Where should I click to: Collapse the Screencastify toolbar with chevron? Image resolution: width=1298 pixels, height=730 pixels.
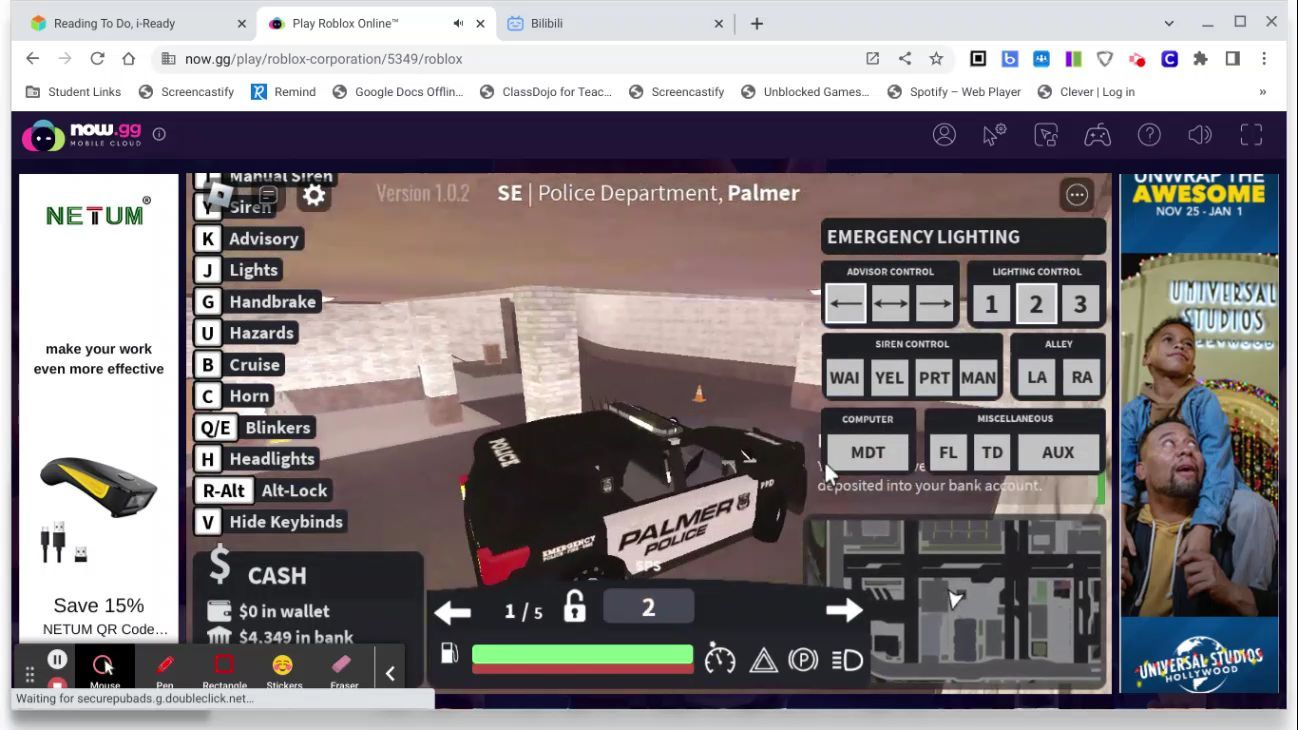390,673
